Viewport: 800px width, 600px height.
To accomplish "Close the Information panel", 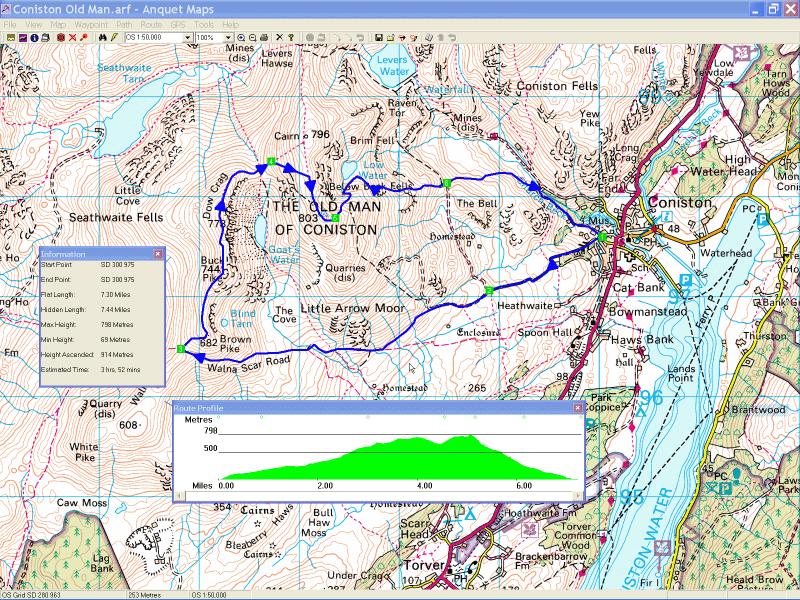I will (x=158, y=254).
